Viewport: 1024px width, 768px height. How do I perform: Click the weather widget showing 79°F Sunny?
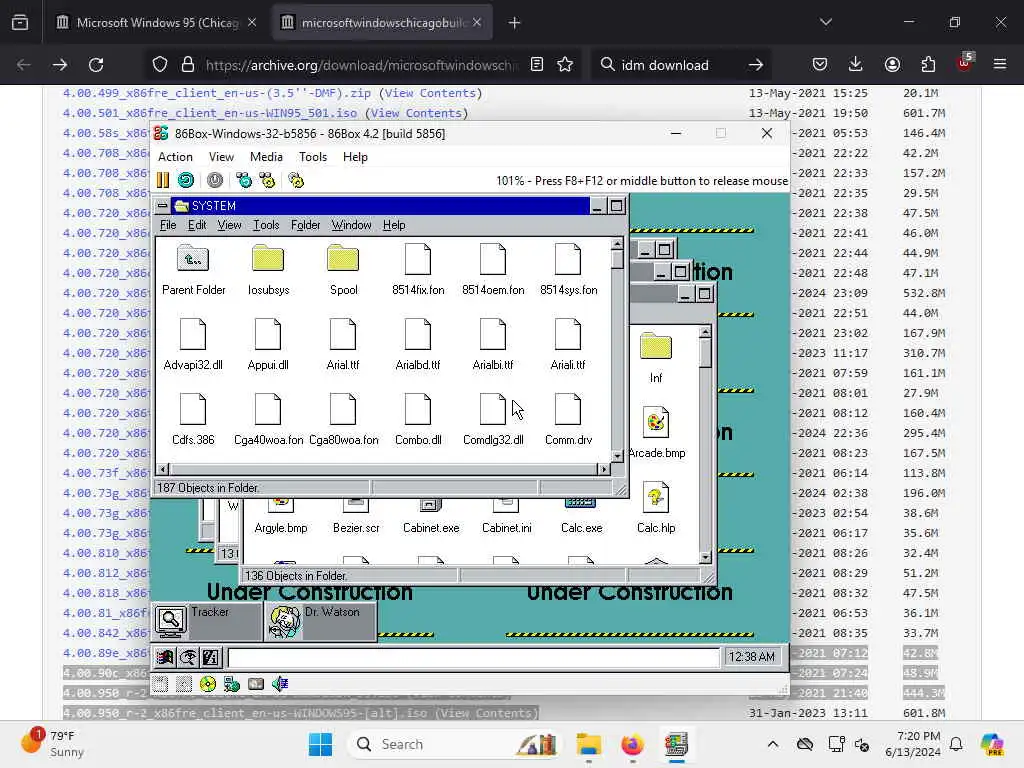tap(52, 743)
